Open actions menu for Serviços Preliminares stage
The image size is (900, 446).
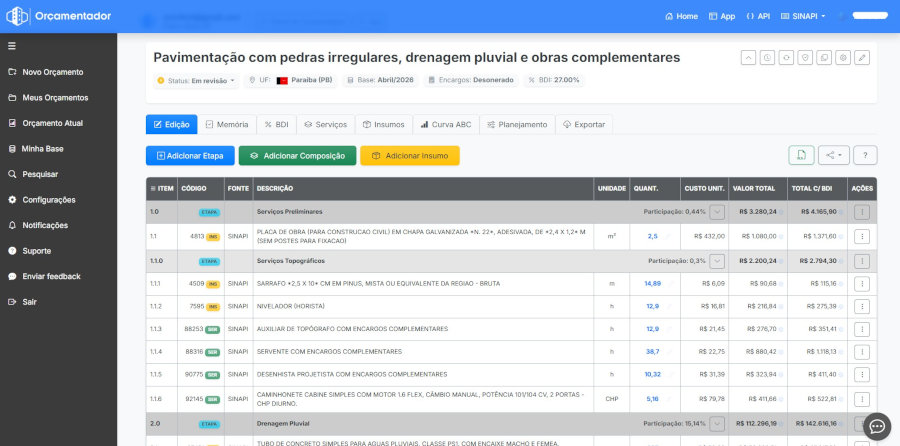click(x=862, y=212)
